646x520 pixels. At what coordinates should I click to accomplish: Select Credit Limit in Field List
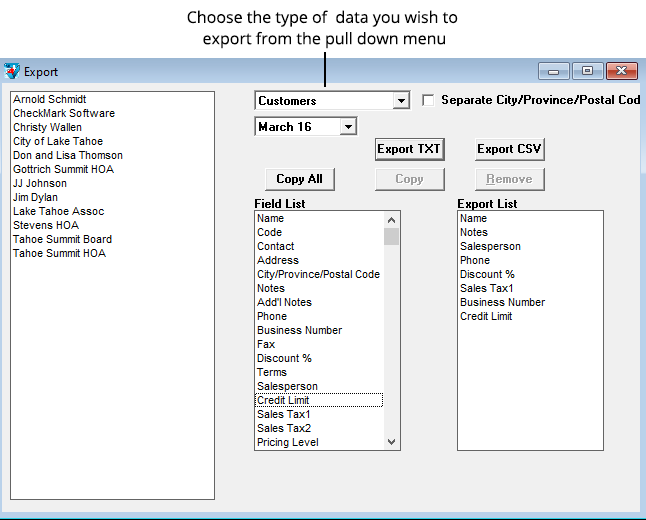coord(283,400)
